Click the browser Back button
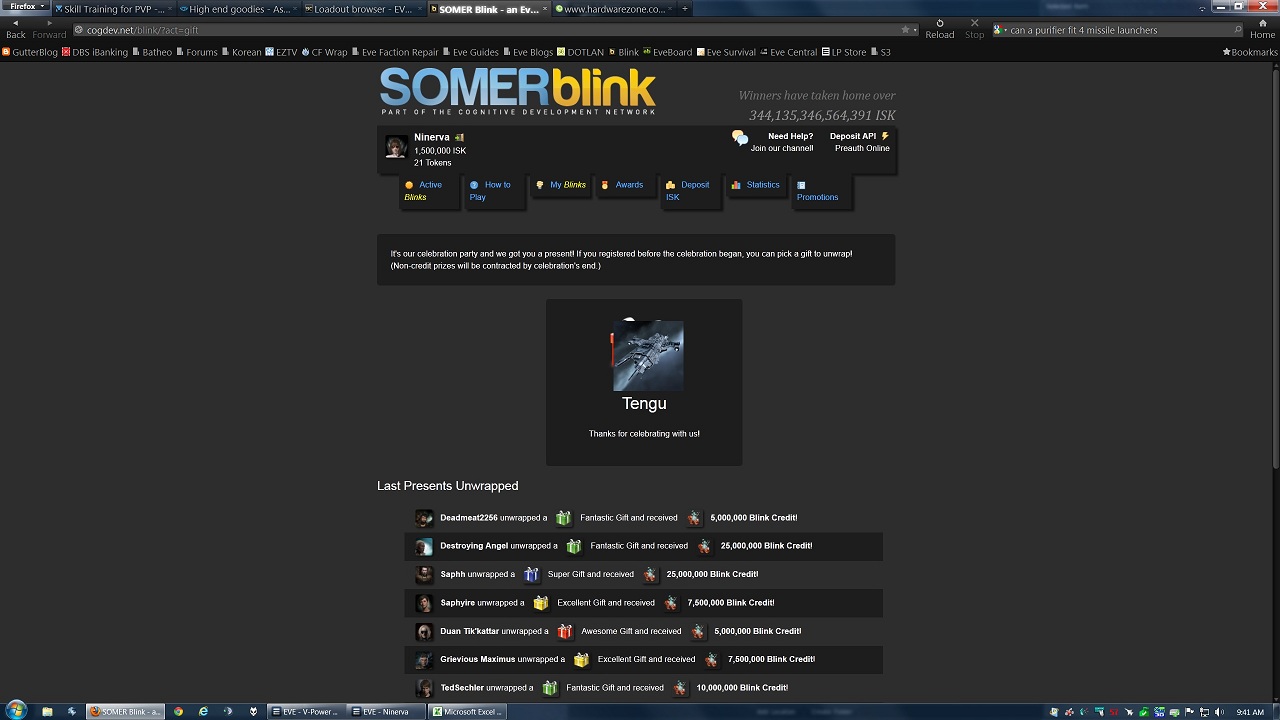Image resolution: width=1280 pixels, height=720 pixels. click(16, 28)
